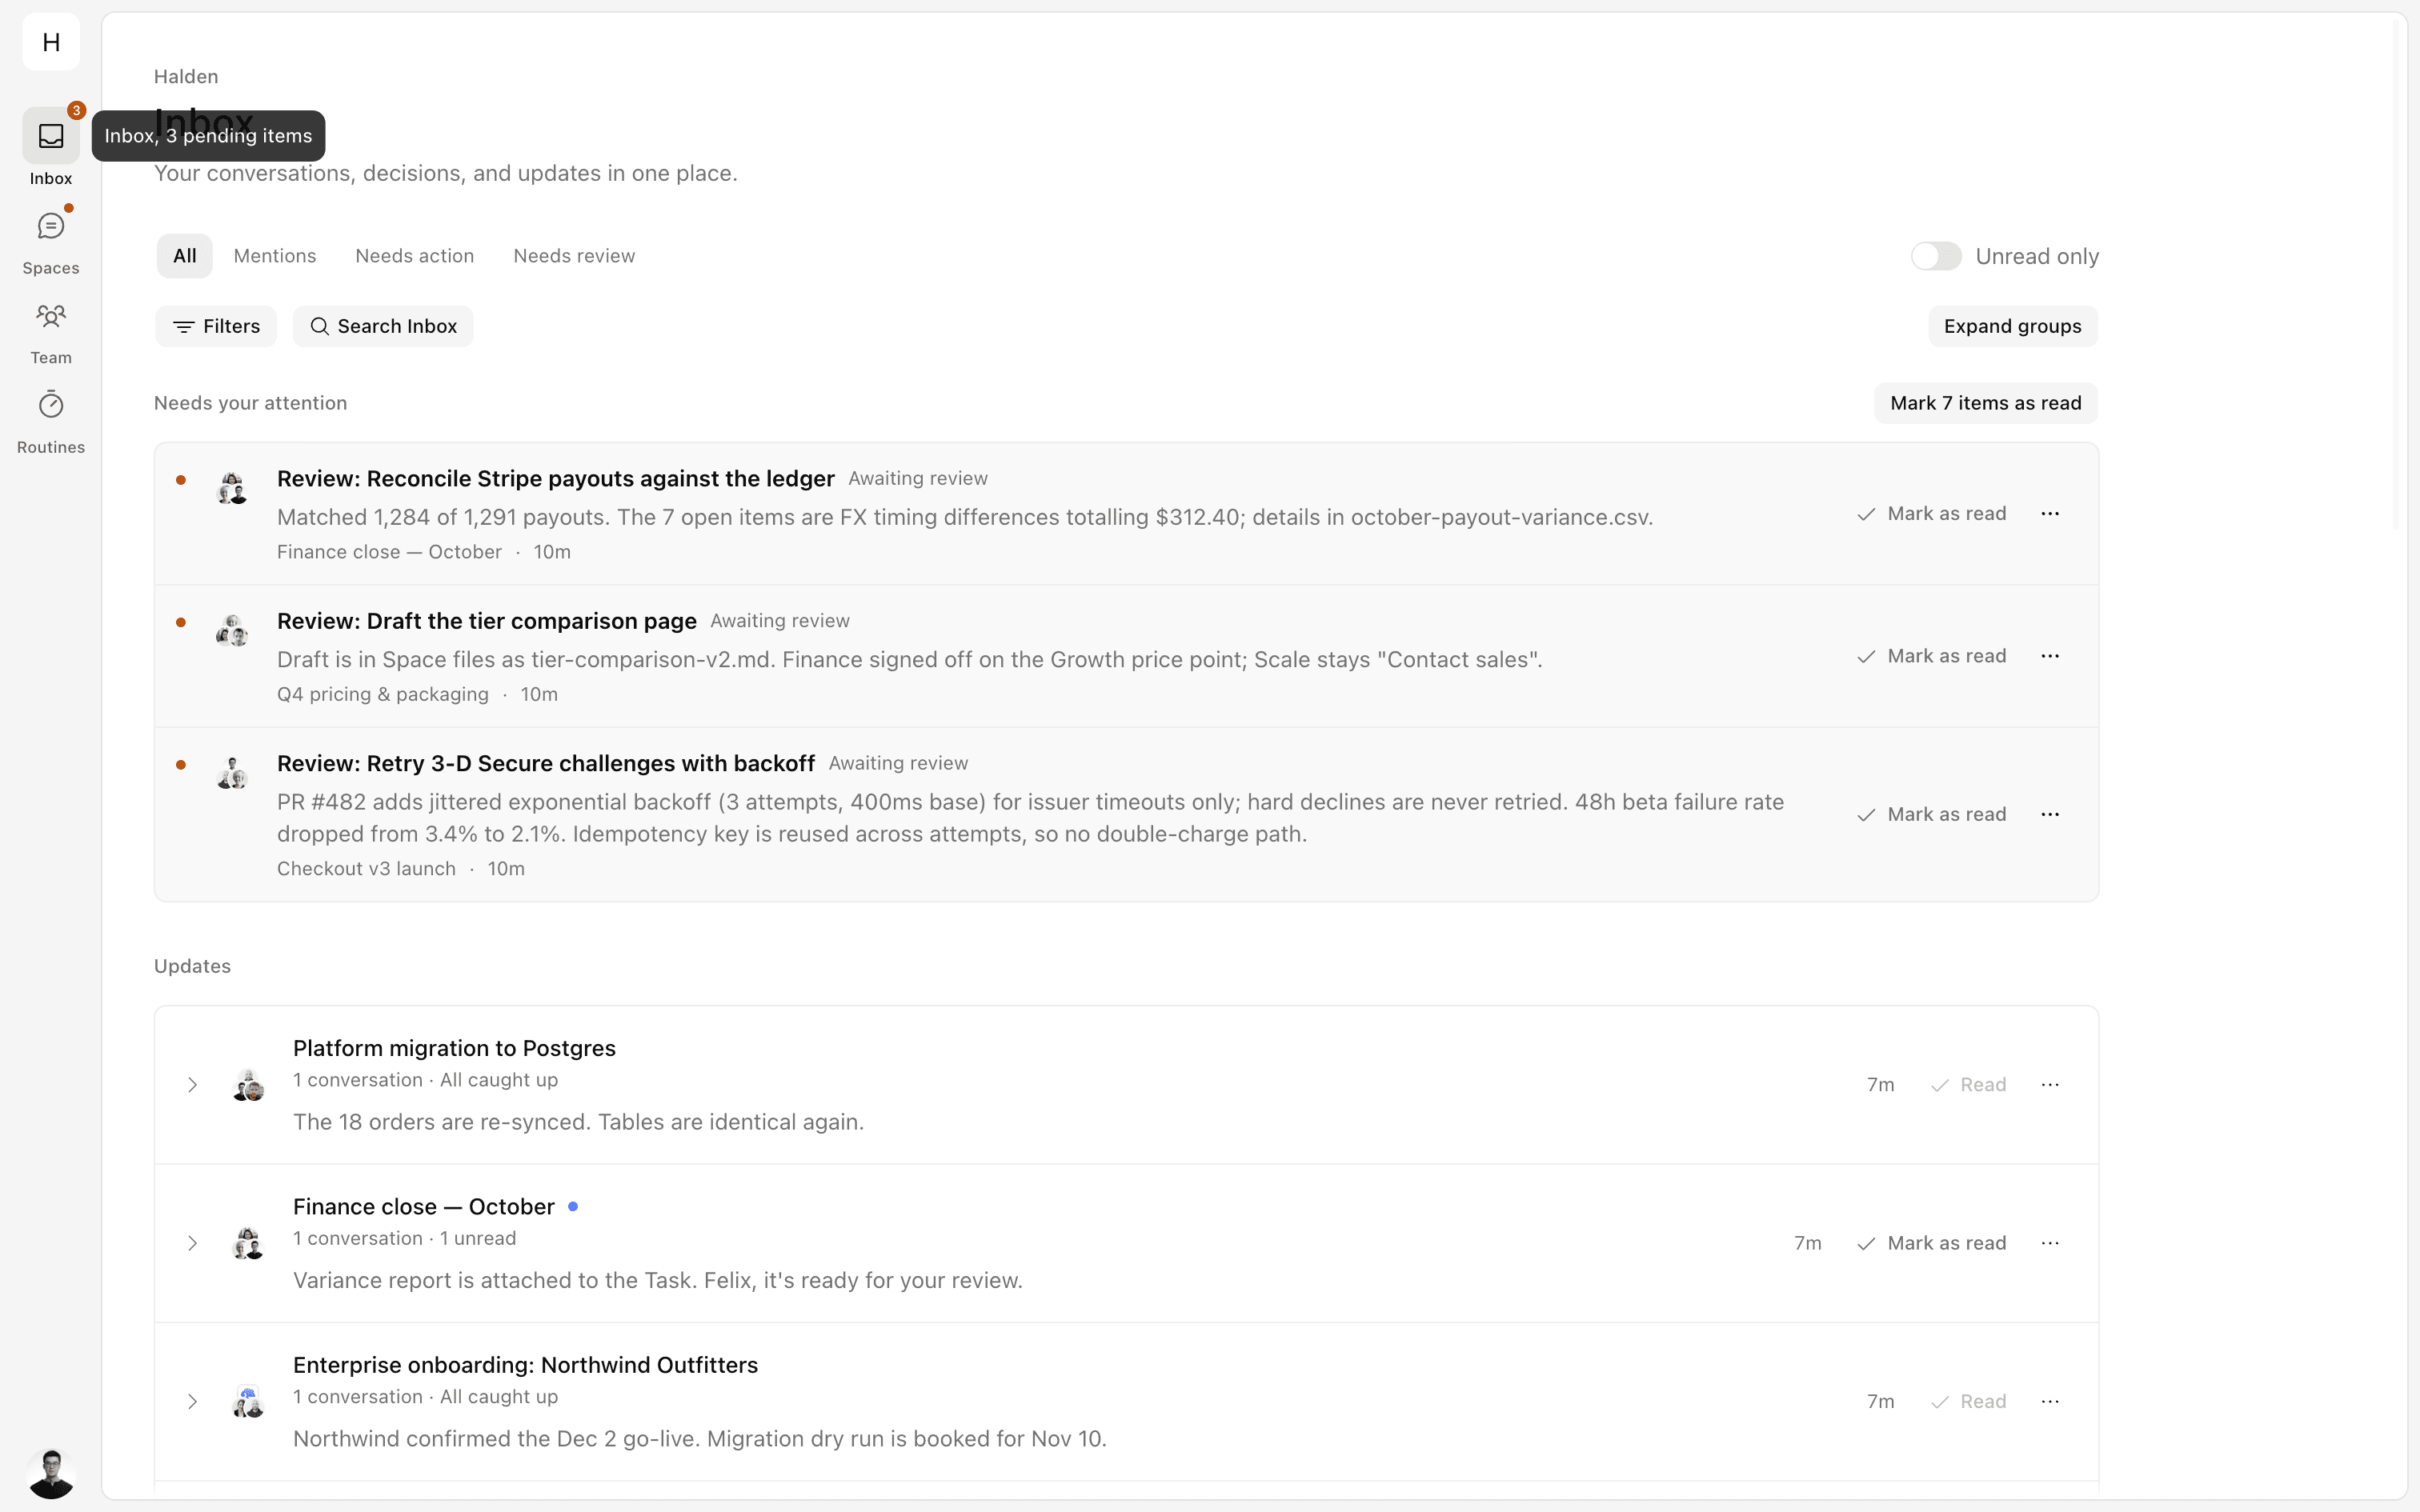Screen dimensions: 2420x1512
Task: Click Mark 7 items as read
Action: pos(1986,403)
